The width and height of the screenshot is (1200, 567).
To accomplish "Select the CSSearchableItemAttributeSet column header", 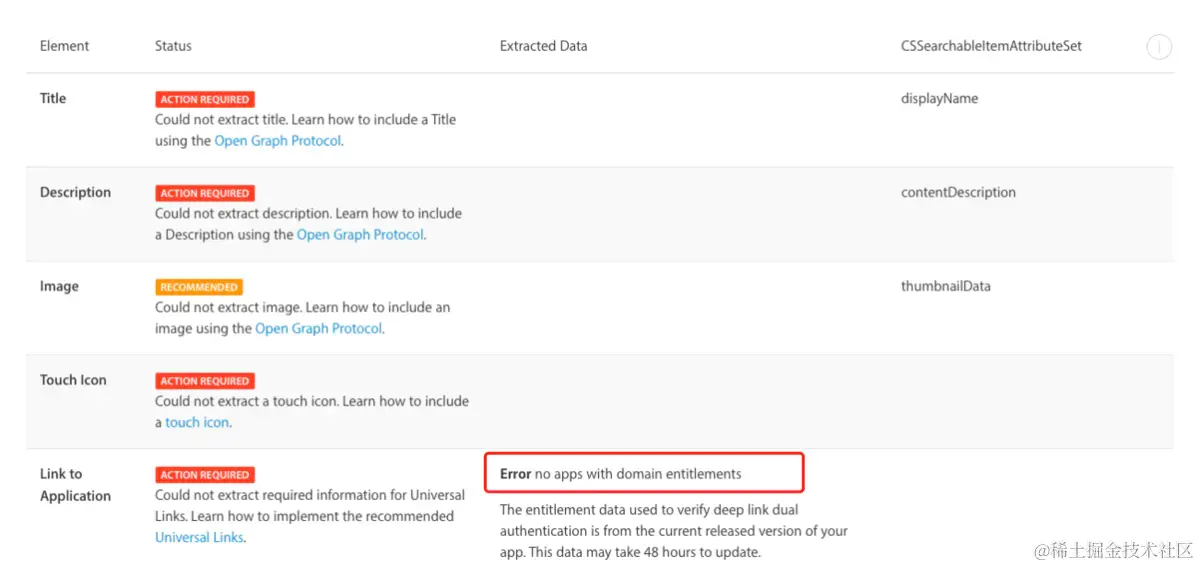I will click(991, 46).
